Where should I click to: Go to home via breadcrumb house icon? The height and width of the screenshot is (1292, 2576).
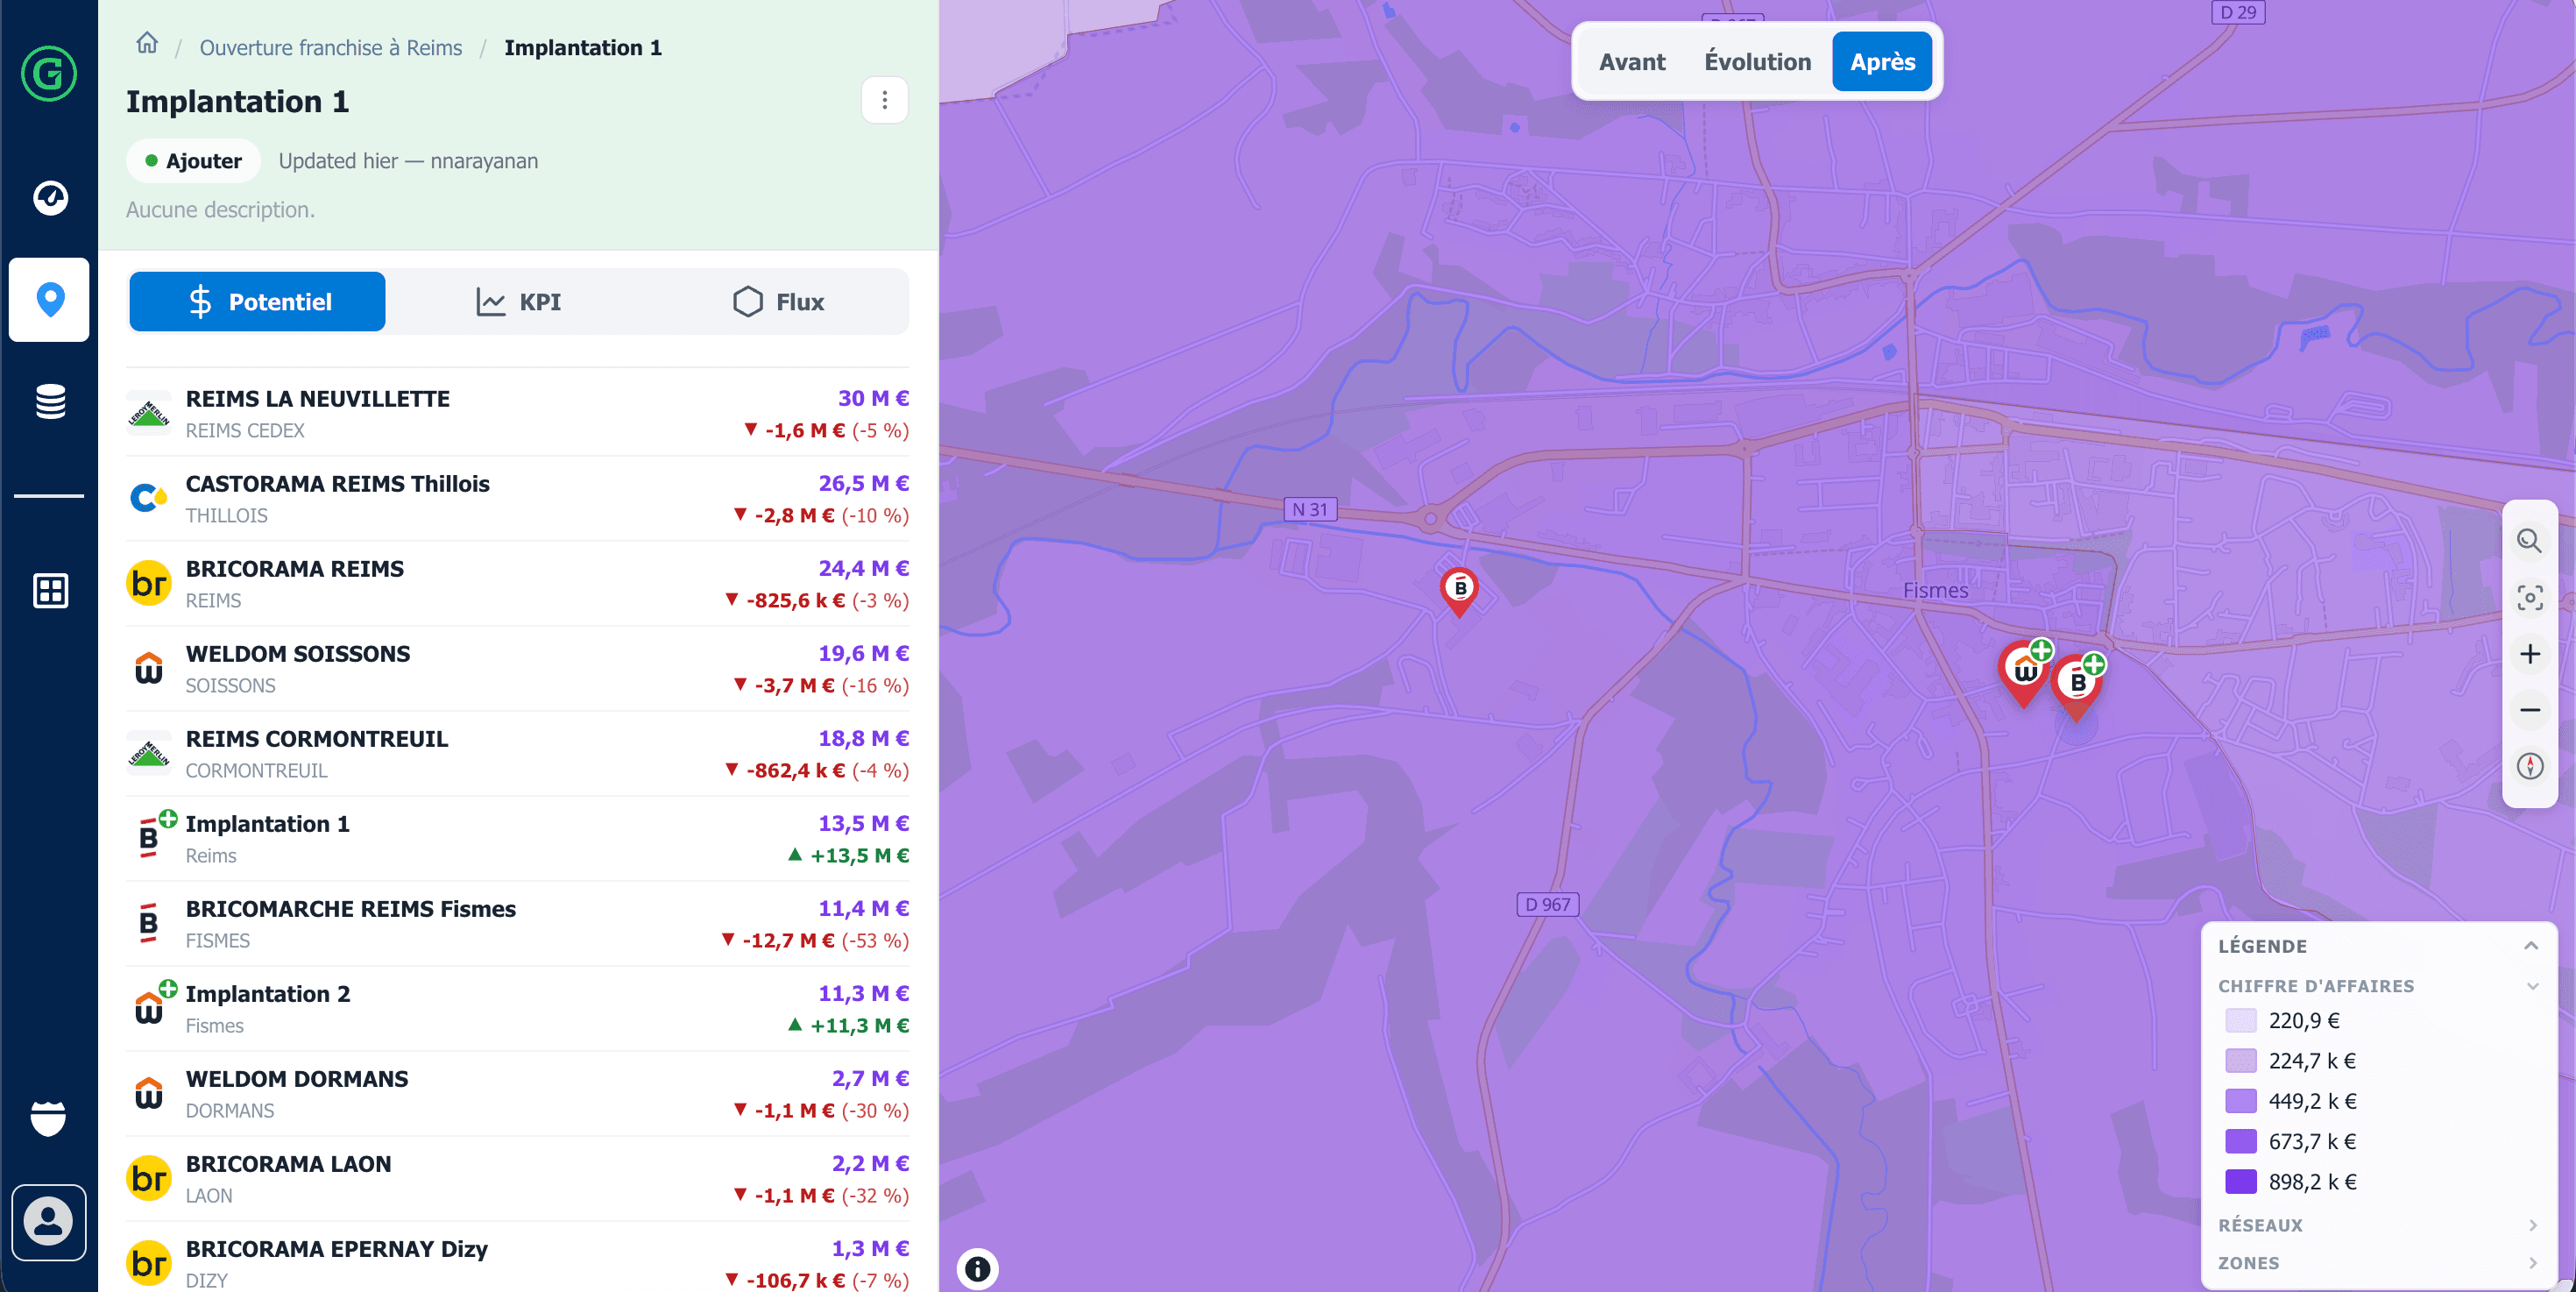(x=147, y=43)
